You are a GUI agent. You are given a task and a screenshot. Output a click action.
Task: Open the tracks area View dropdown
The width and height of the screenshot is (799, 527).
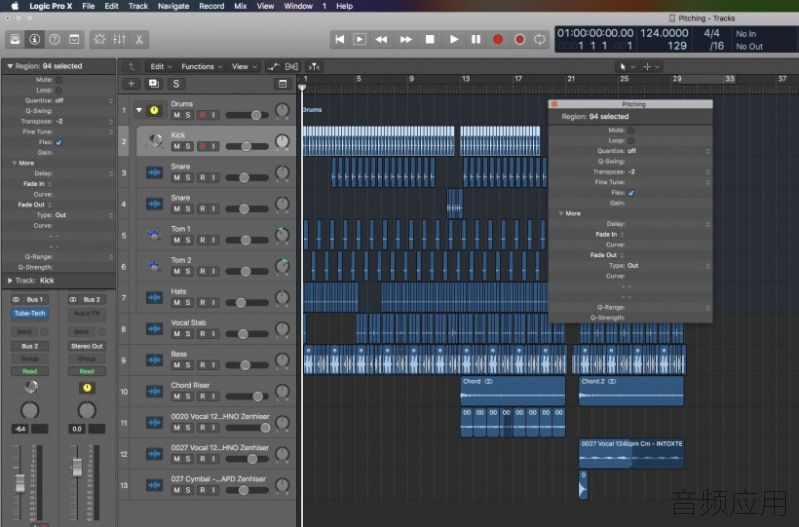(x=245, y=67)
